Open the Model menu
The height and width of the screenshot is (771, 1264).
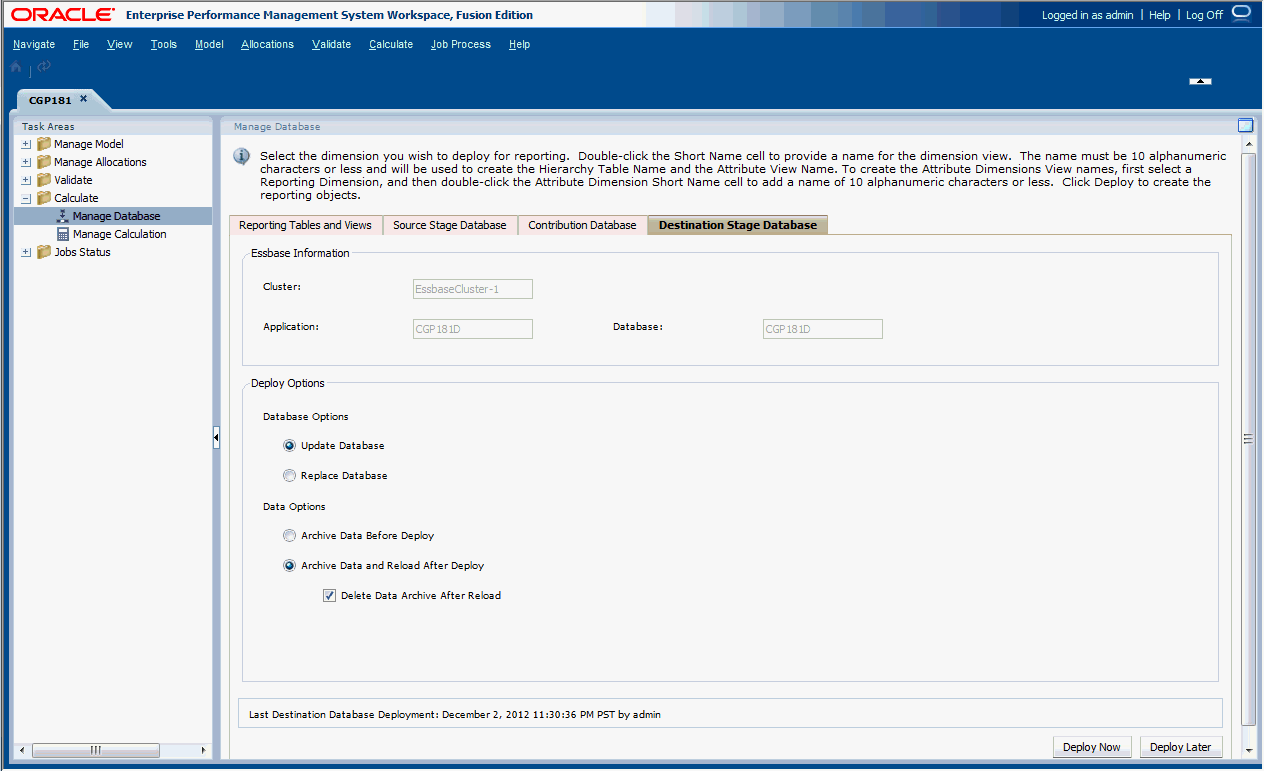pos(209,44)
